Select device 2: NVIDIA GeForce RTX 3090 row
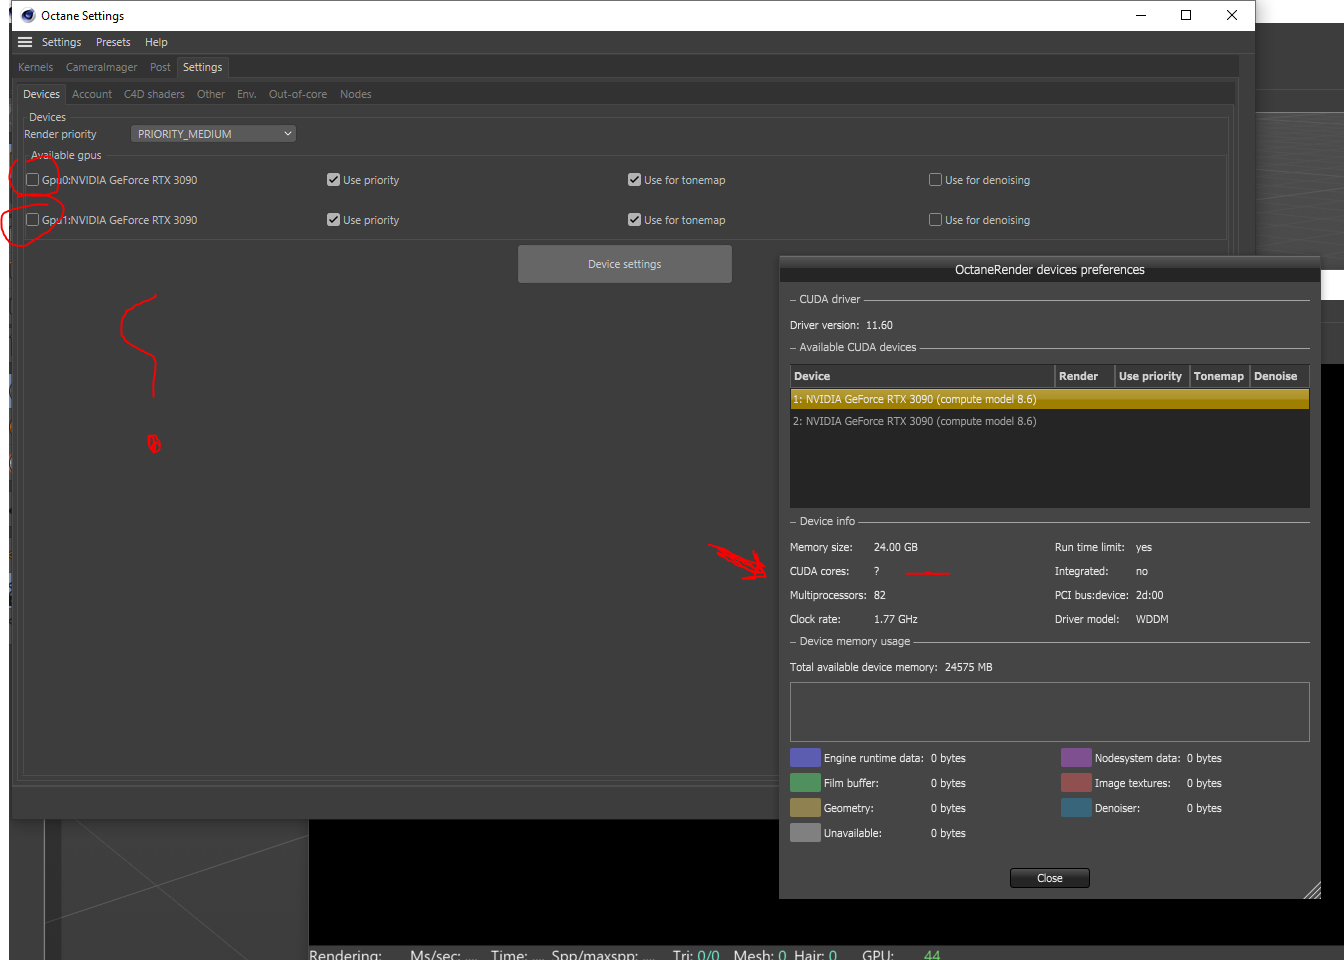This screenshot has height=960, width=1344. pyautogui.click(x=1049, y=421)
